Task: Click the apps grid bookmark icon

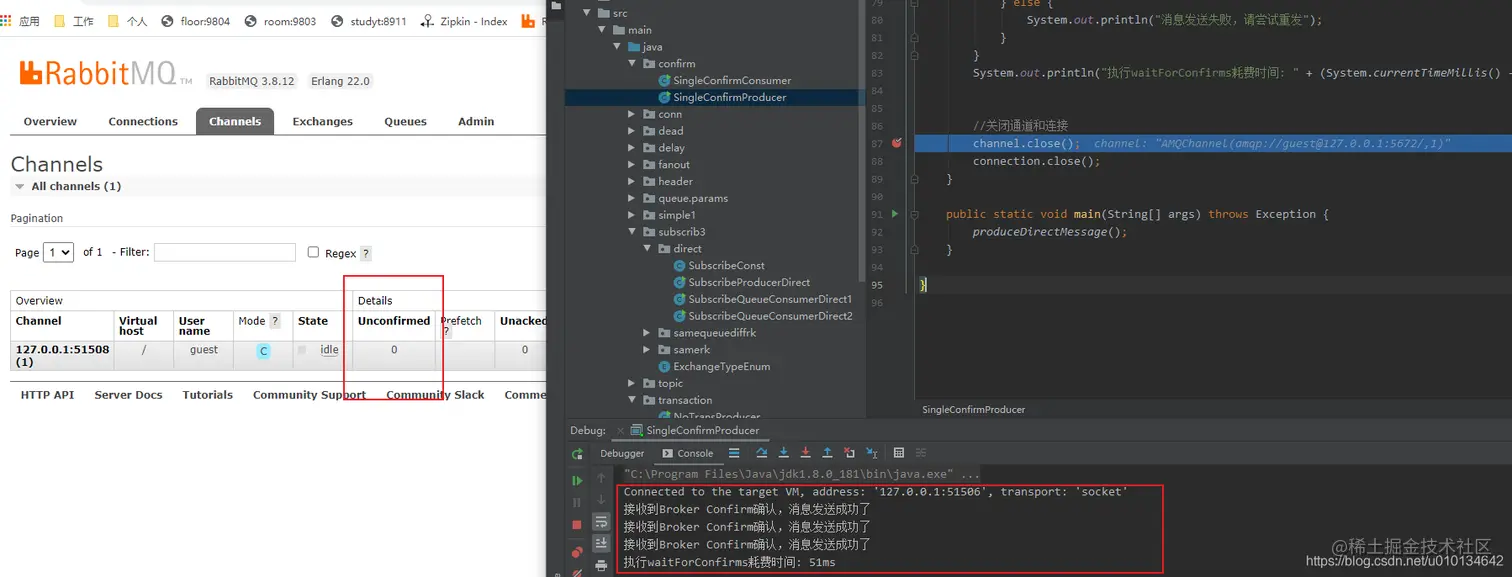Action: click(x=7, y=21)
